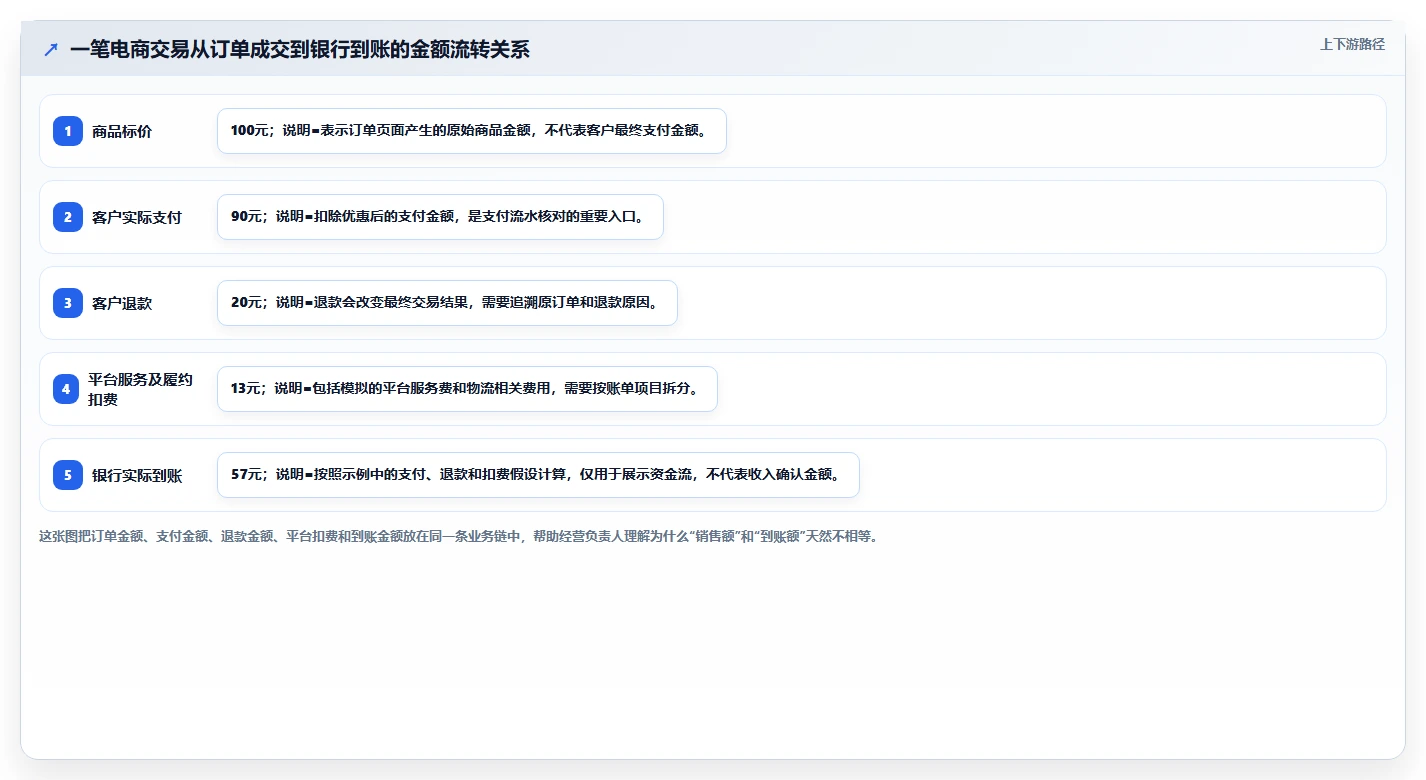Click the step 4 number badge

tap(66, 389)
